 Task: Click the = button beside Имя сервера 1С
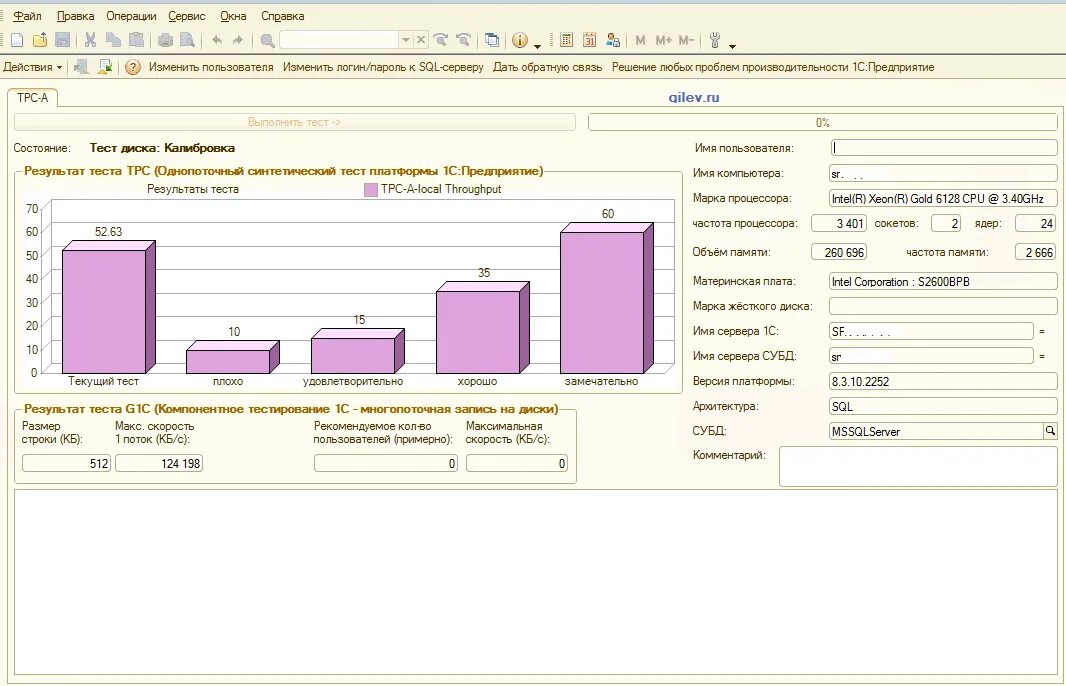(1042, 331)
